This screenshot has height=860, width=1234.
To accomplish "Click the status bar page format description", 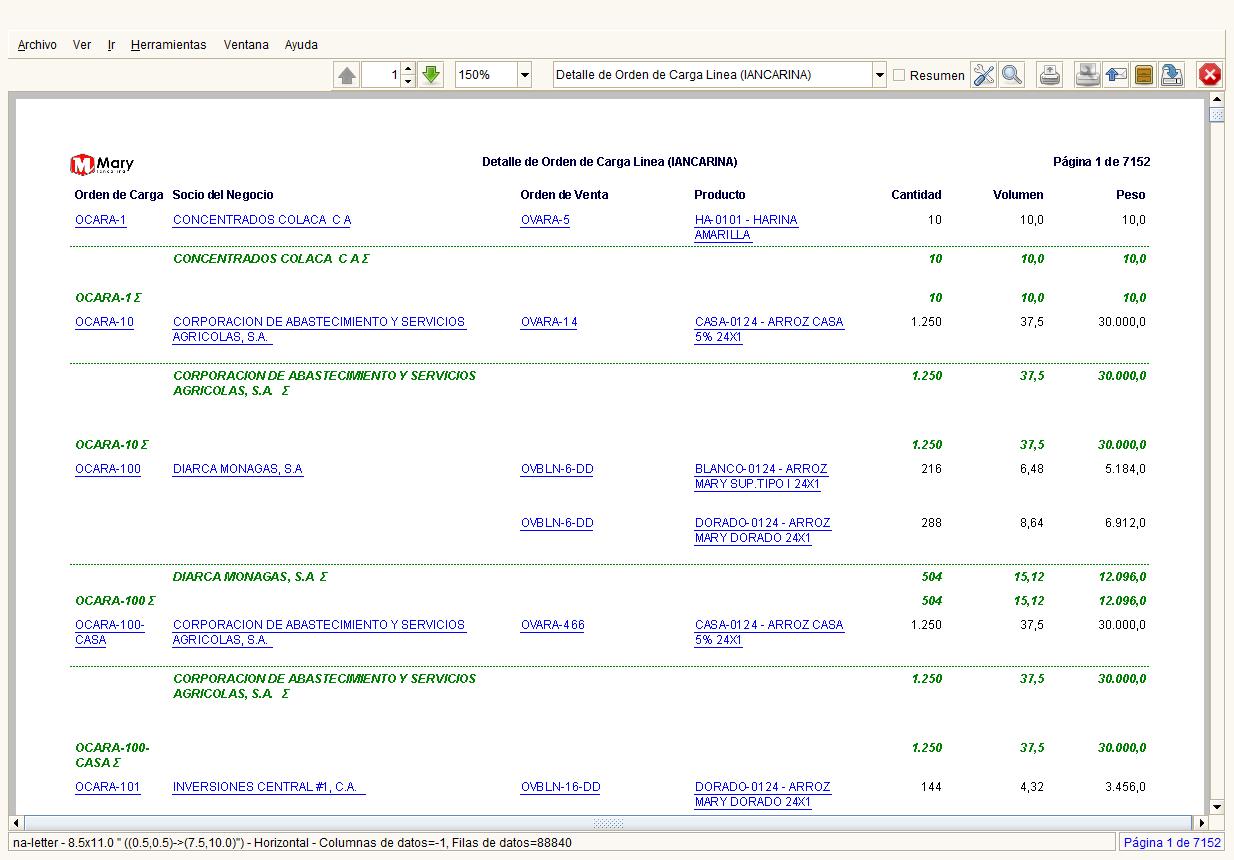I will pos(292,843).
